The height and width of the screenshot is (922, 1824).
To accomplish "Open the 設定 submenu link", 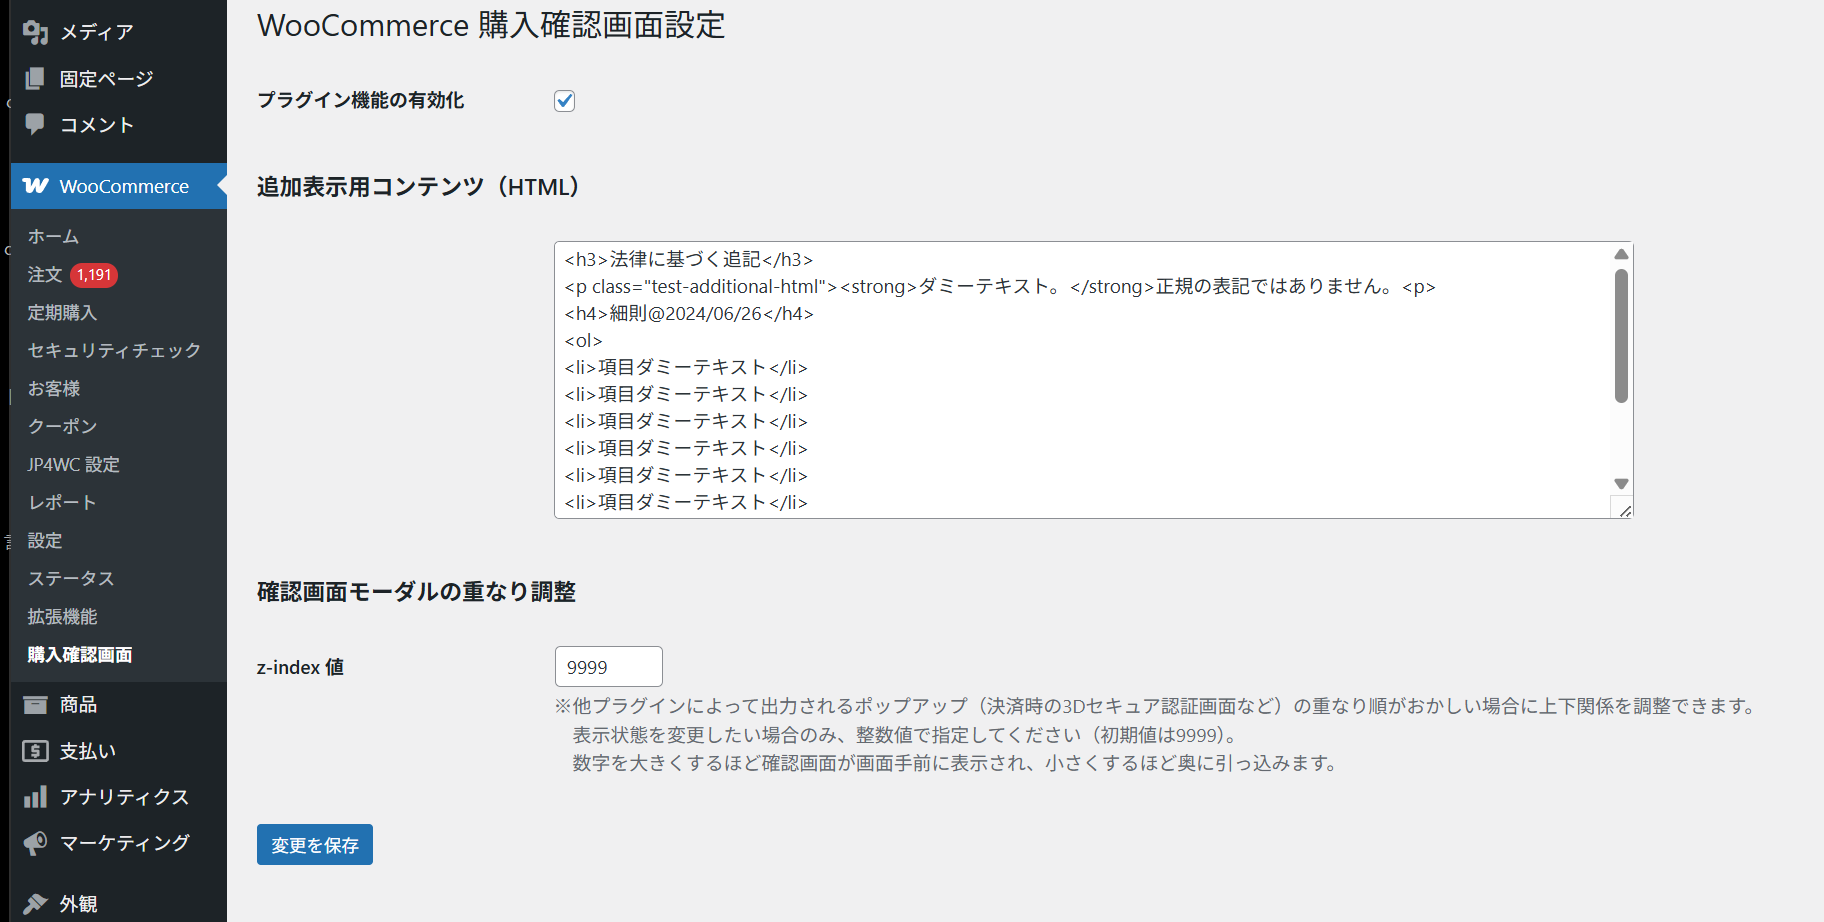I will tap(45, 541).
